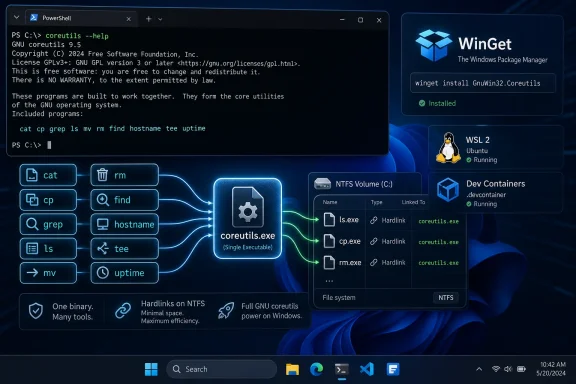Select the hostname monitor tile
Image resolution: width=576 pixels, height=384 pixels.
[x=125, y=224]
